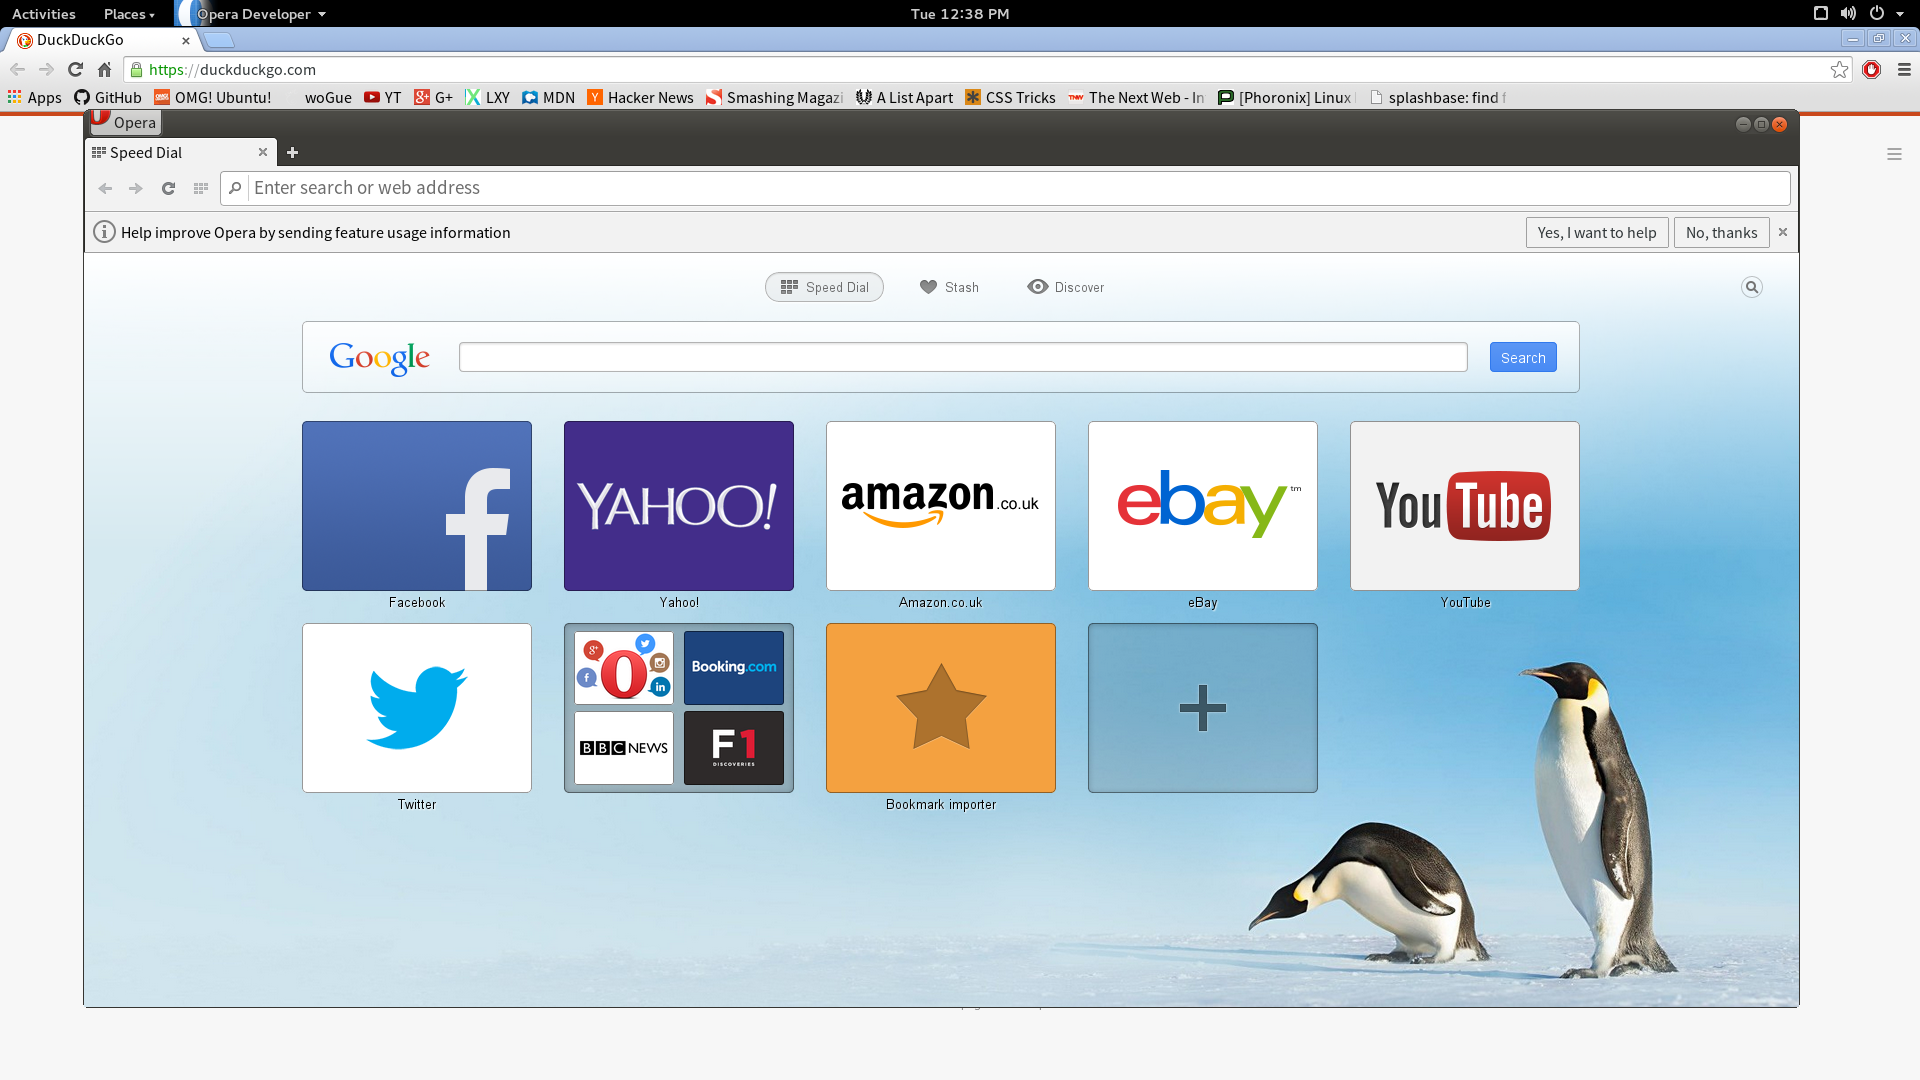Click the info icon in usage notification

pyautogui.click(x=104, y=232)
